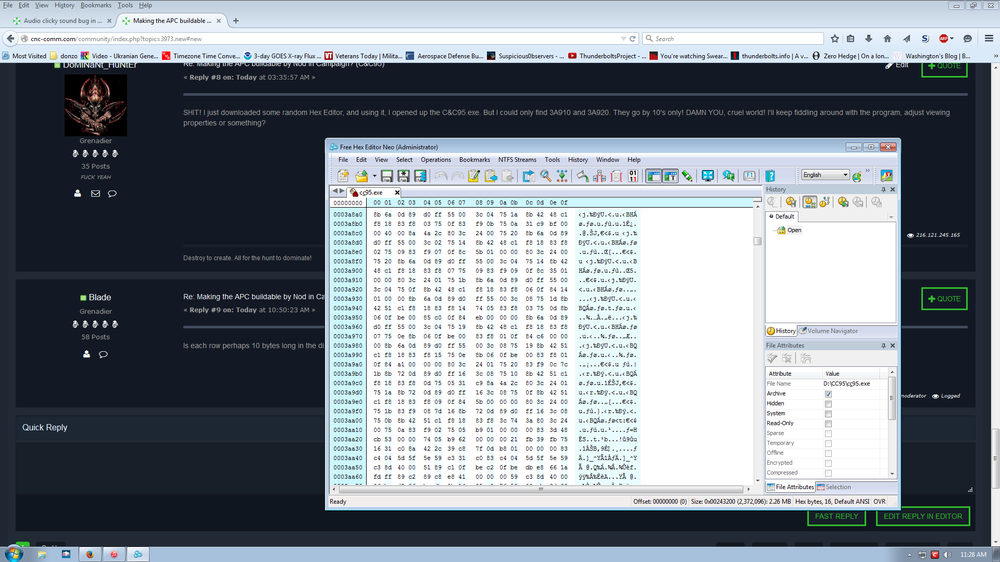Screen dimensions: 1000x562
Task: Toggle the Hidden attribute checkbox
Action: [x=828, y=404]
